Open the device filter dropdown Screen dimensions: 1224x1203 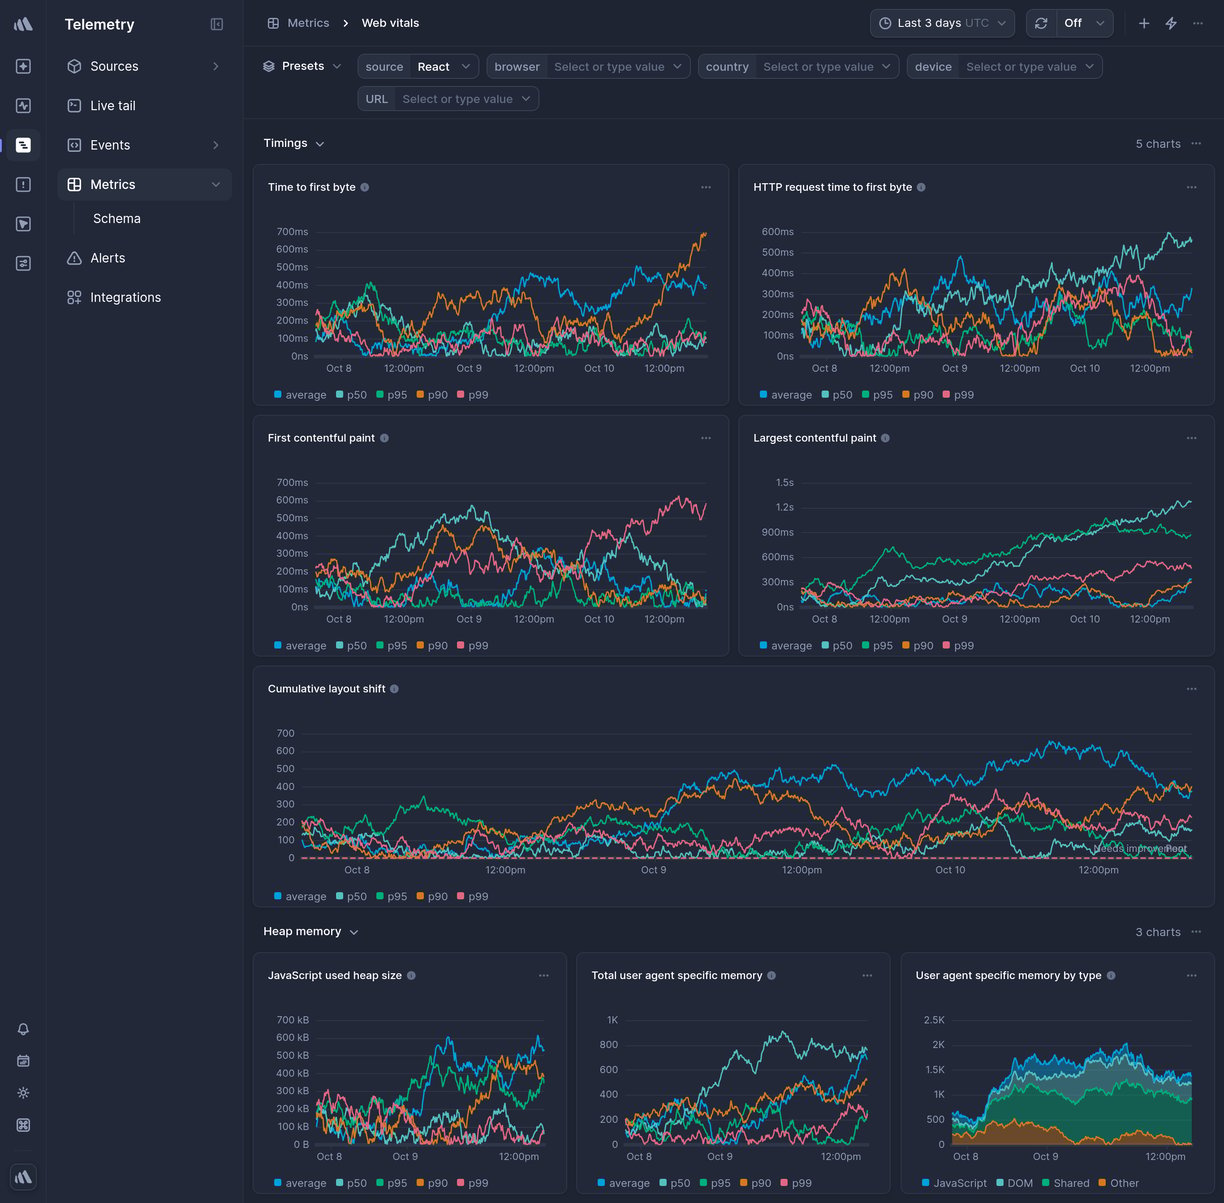point(1004,67)
